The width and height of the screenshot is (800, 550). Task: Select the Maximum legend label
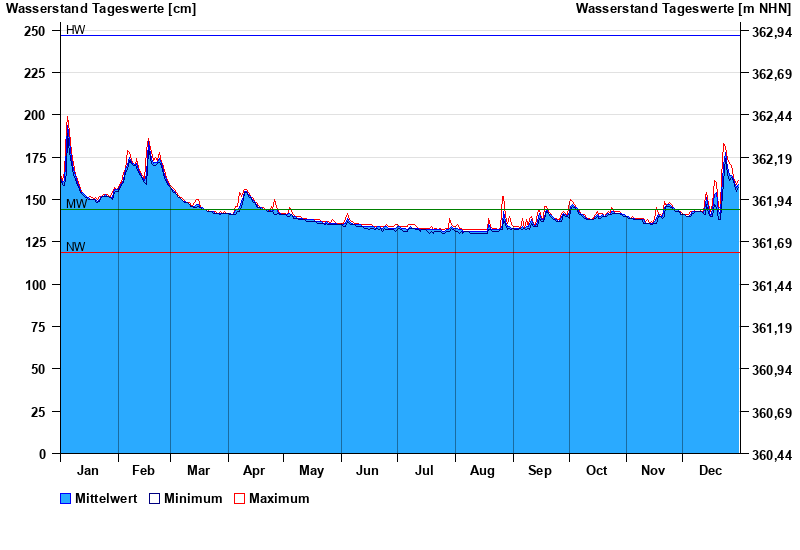coord(279,499)
